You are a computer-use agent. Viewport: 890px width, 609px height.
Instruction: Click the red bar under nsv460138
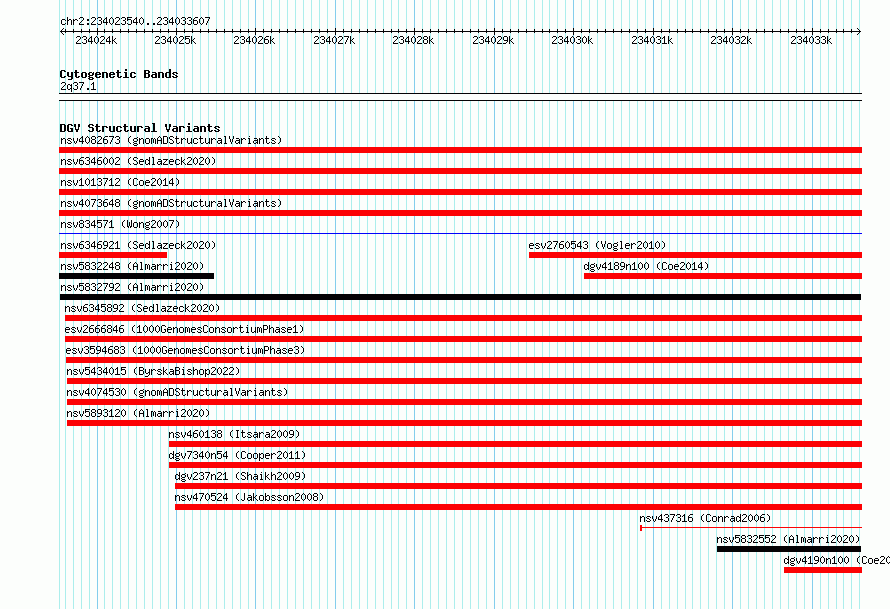pos(515,444)
